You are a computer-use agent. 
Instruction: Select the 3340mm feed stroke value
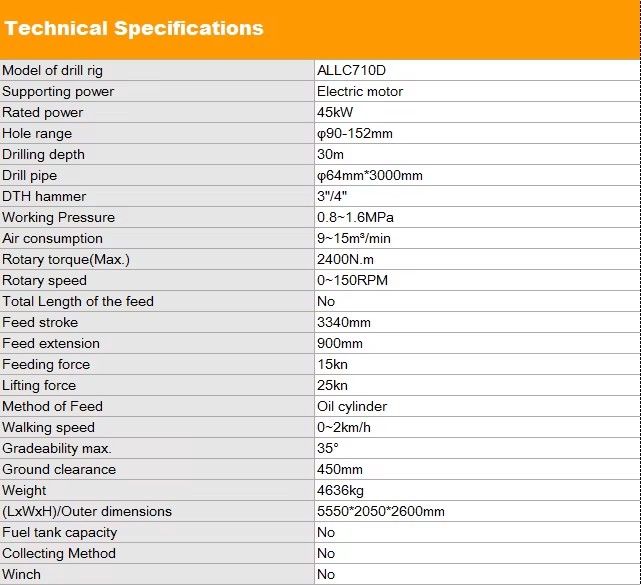(344, 323)
